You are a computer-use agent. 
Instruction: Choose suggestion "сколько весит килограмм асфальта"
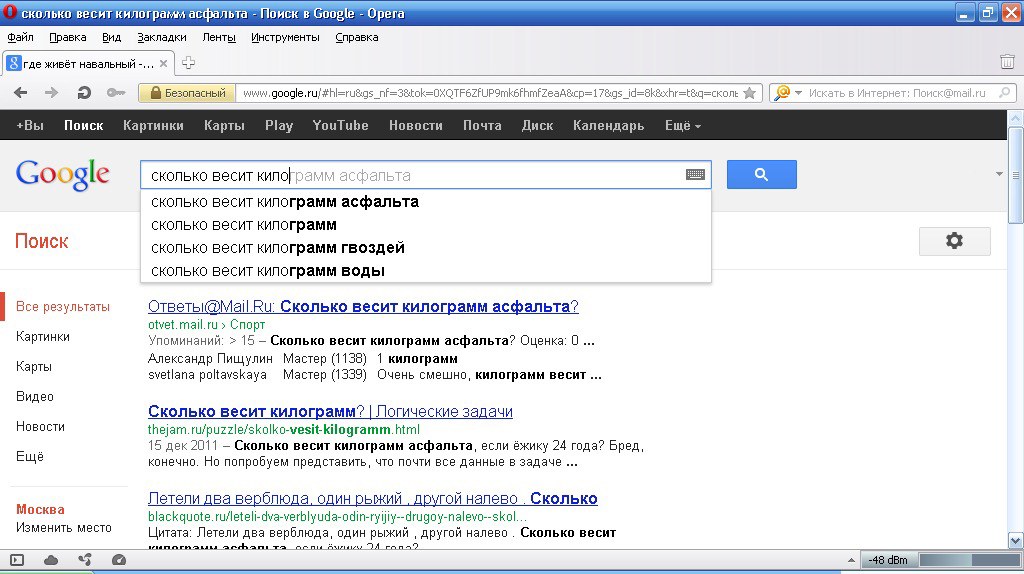[426, 202]
